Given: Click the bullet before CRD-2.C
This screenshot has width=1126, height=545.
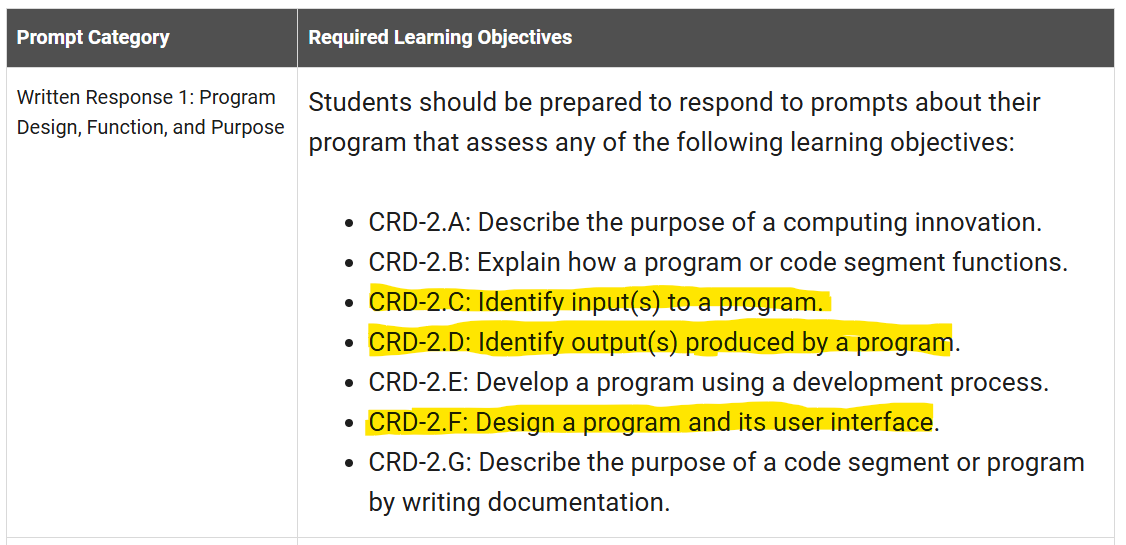Looking at the screenshot, I should (349, 304).
